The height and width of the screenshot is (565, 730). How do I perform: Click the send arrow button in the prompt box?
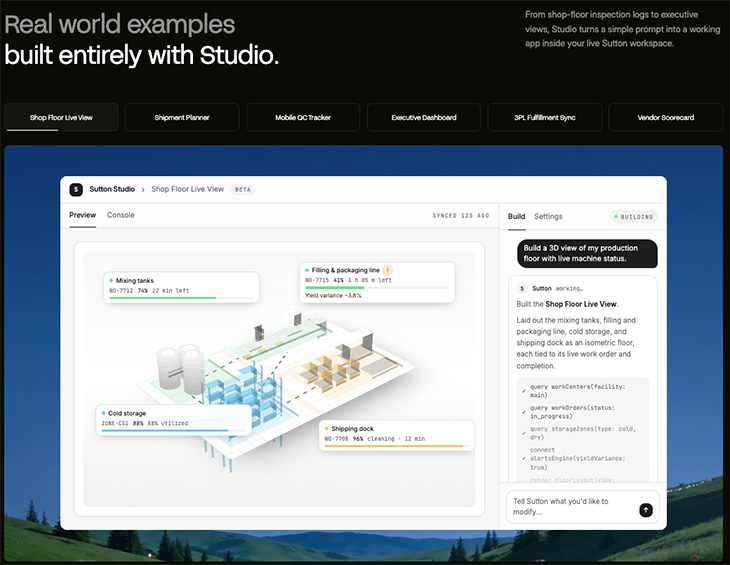pos(646,510)
